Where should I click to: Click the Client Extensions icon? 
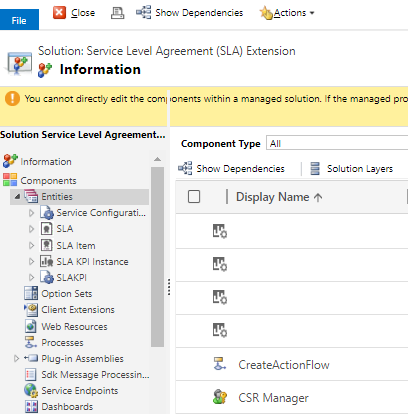31,310
